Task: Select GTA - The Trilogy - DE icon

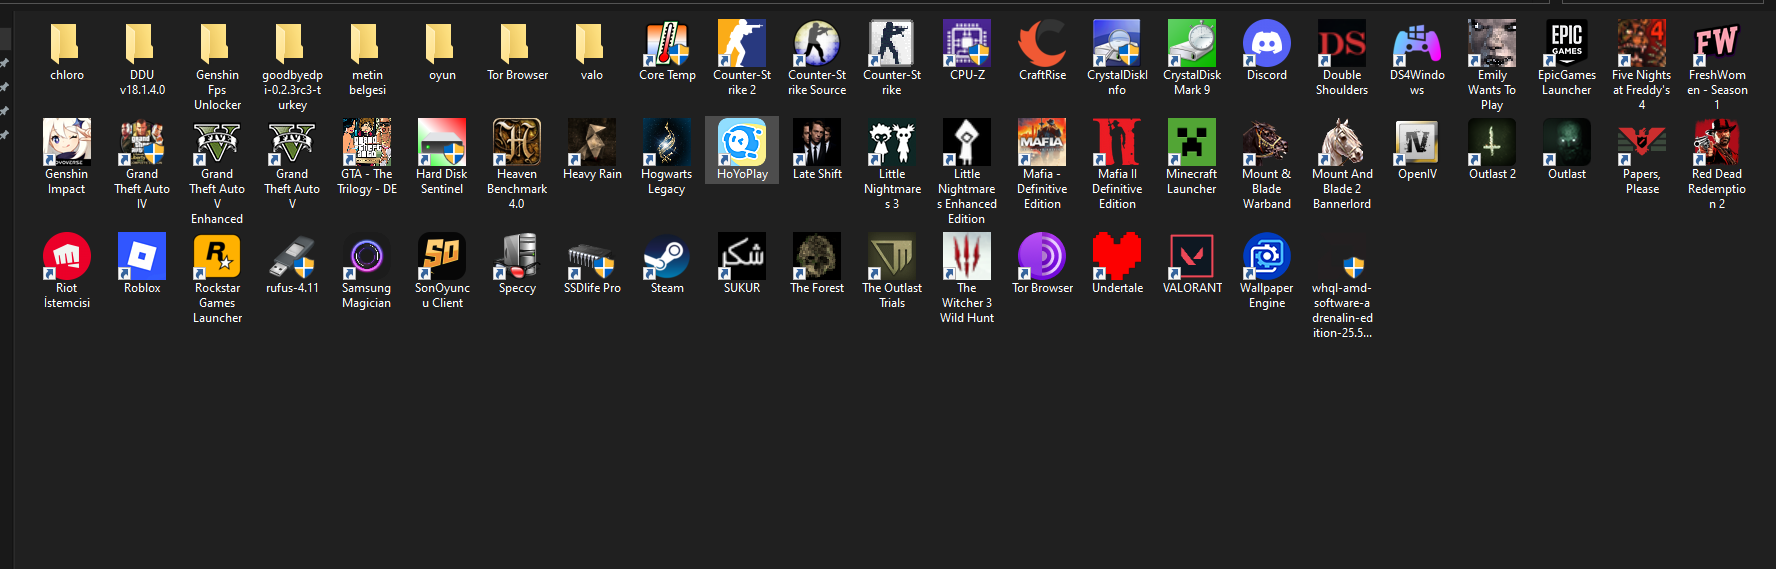Action: pos(367,142)
